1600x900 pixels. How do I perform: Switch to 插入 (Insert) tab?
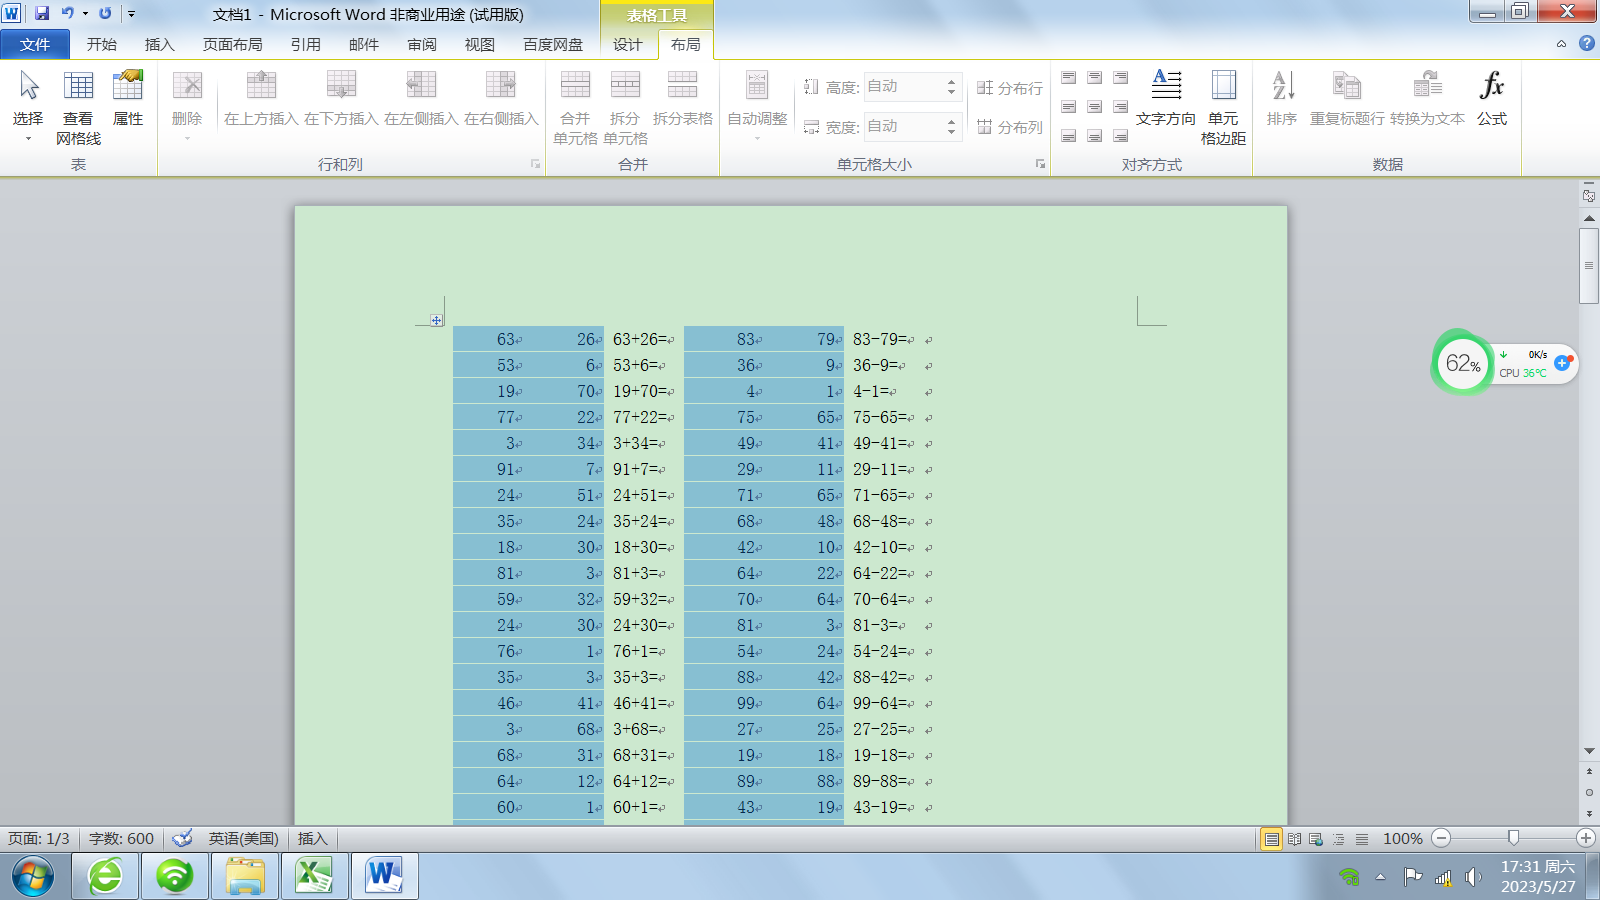pos(160,44)
